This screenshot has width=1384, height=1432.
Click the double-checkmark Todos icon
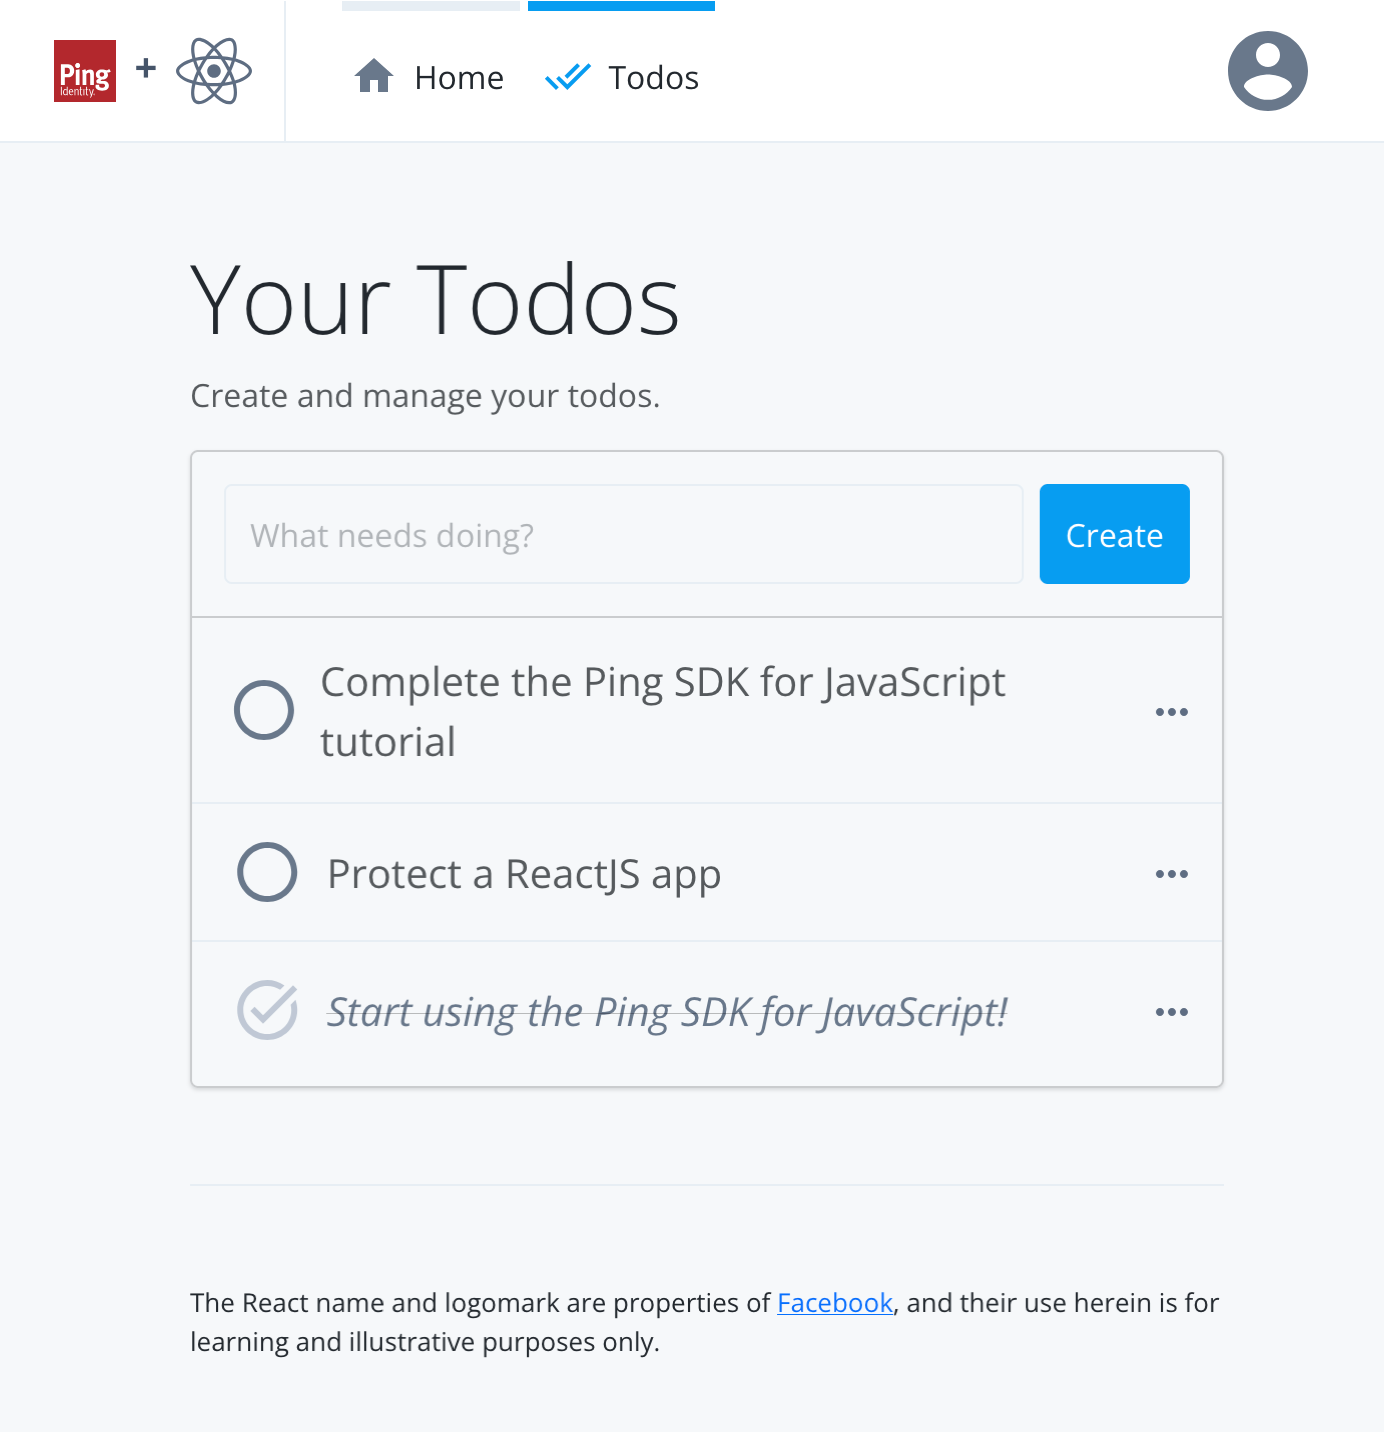pos(567,77)
